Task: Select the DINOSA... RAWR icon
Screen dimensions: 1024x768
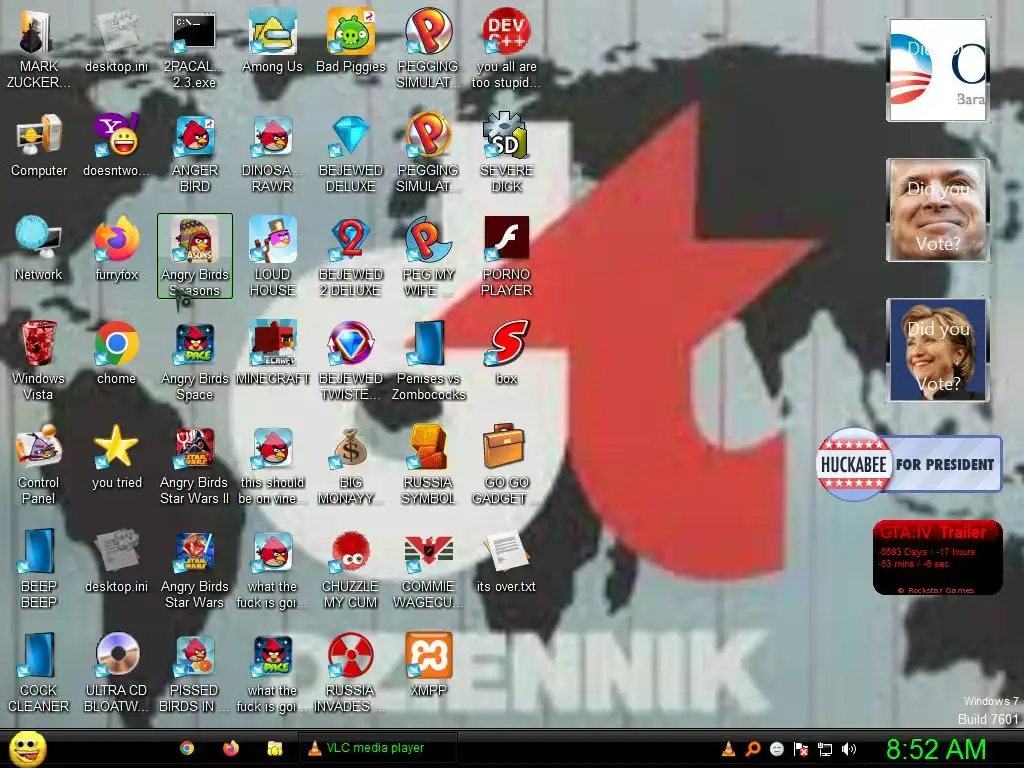Action: click(272, 153)
